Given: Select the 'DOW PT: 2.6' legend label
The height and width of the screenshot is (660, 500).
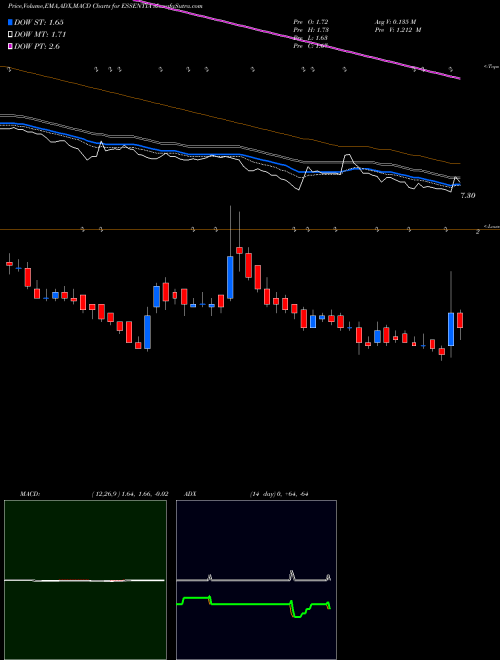Looking at the screenshot, I should pyautogui.click(x=37, y=46).
